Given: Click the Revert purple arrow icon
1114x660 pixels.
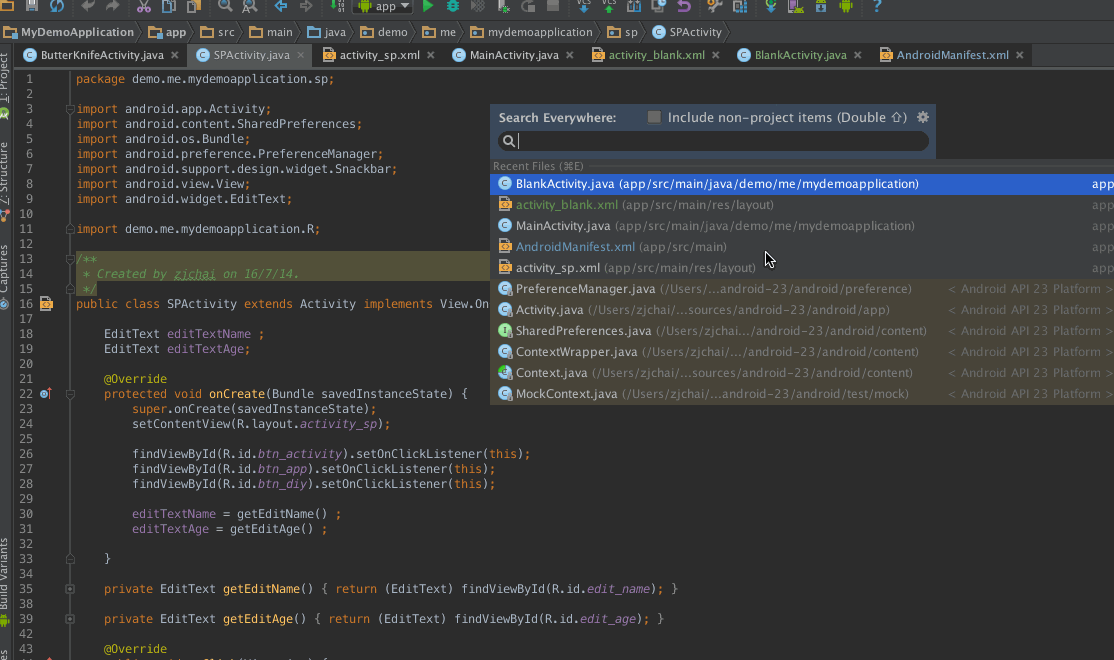Looking at the screenshot, I should pos(683,6).
